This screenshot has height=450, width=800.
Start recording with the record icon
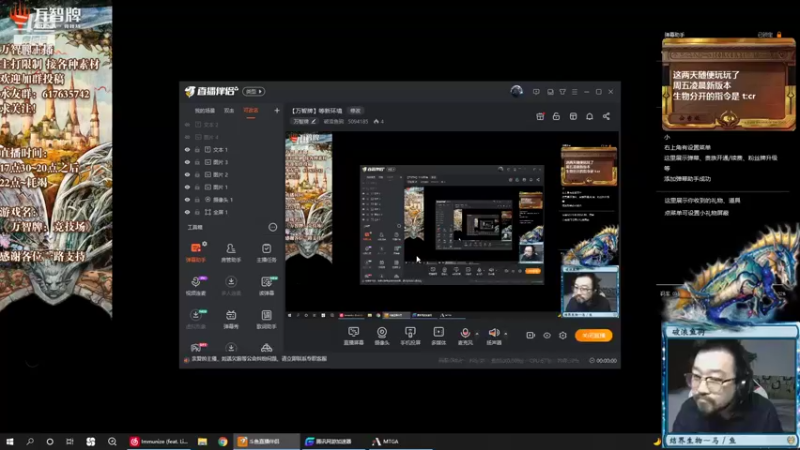[x=530, y=335]
